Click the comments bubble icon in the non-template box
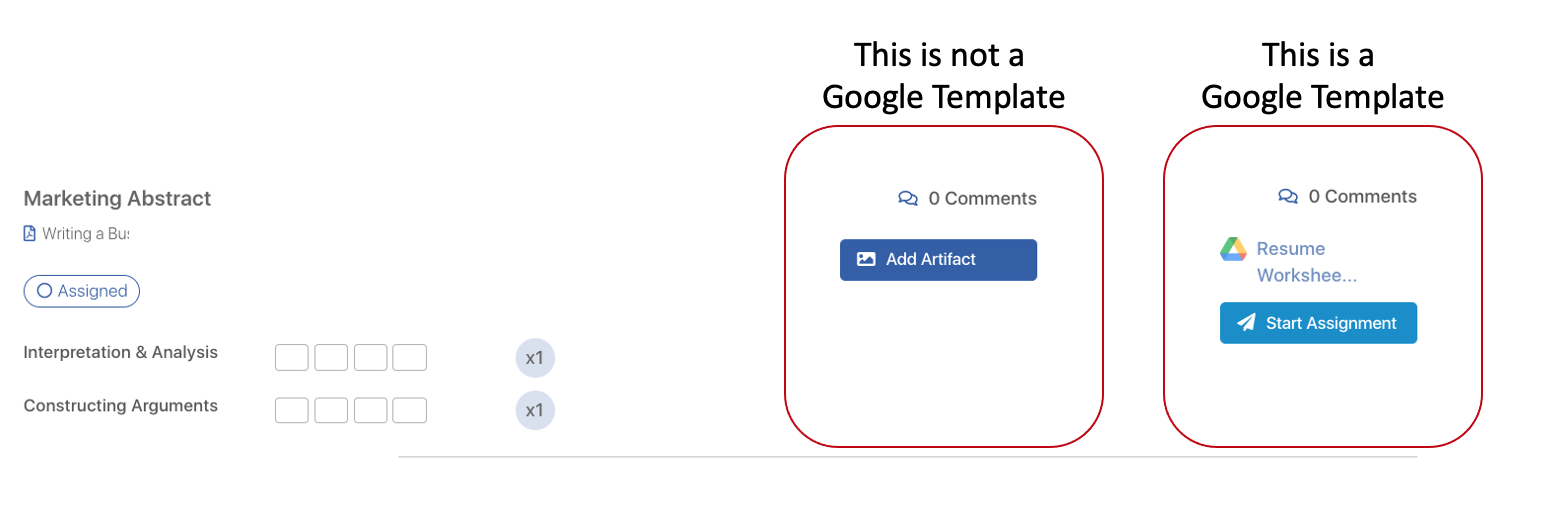 click(x=908, y=198)
